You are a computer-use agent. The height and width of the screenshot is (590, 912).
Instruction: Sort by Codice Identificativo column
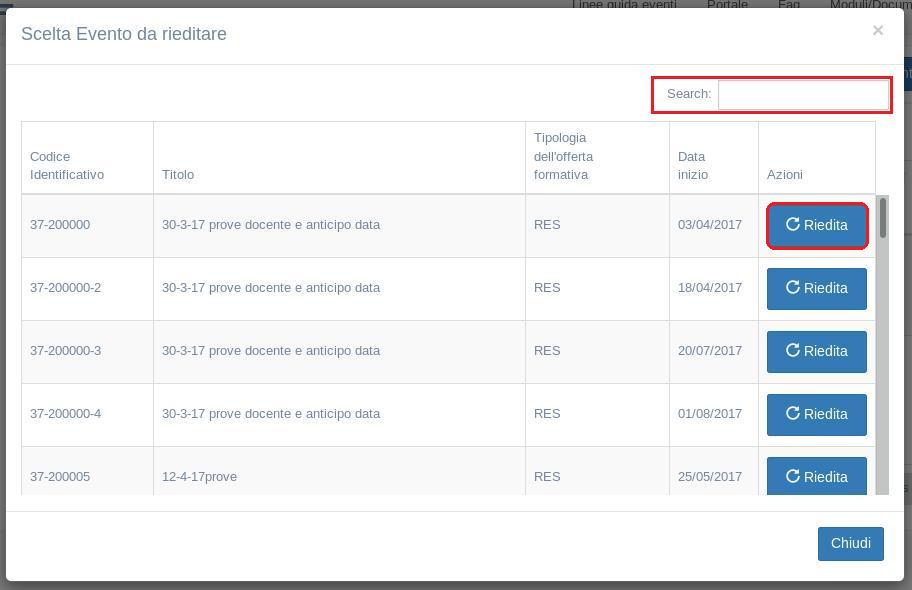tap(67, 166)
